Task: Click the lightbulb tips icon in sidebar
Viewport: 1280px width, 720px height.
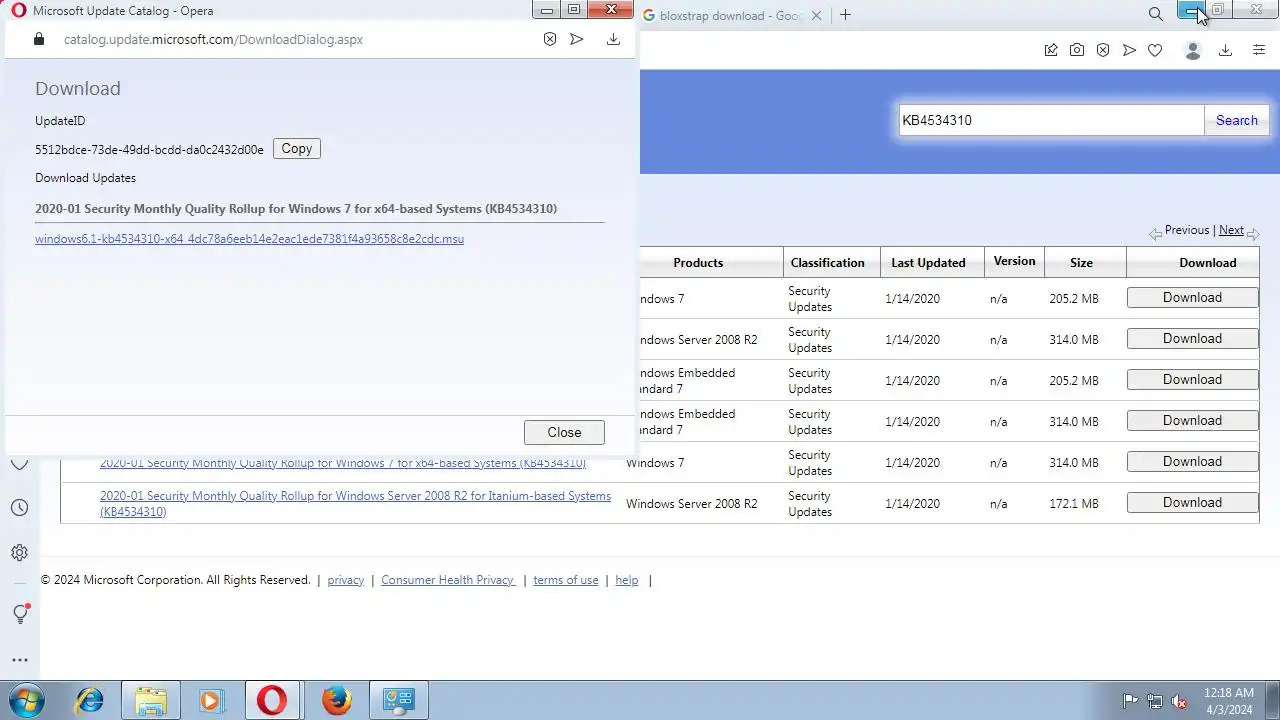Action: pos(20,614)
